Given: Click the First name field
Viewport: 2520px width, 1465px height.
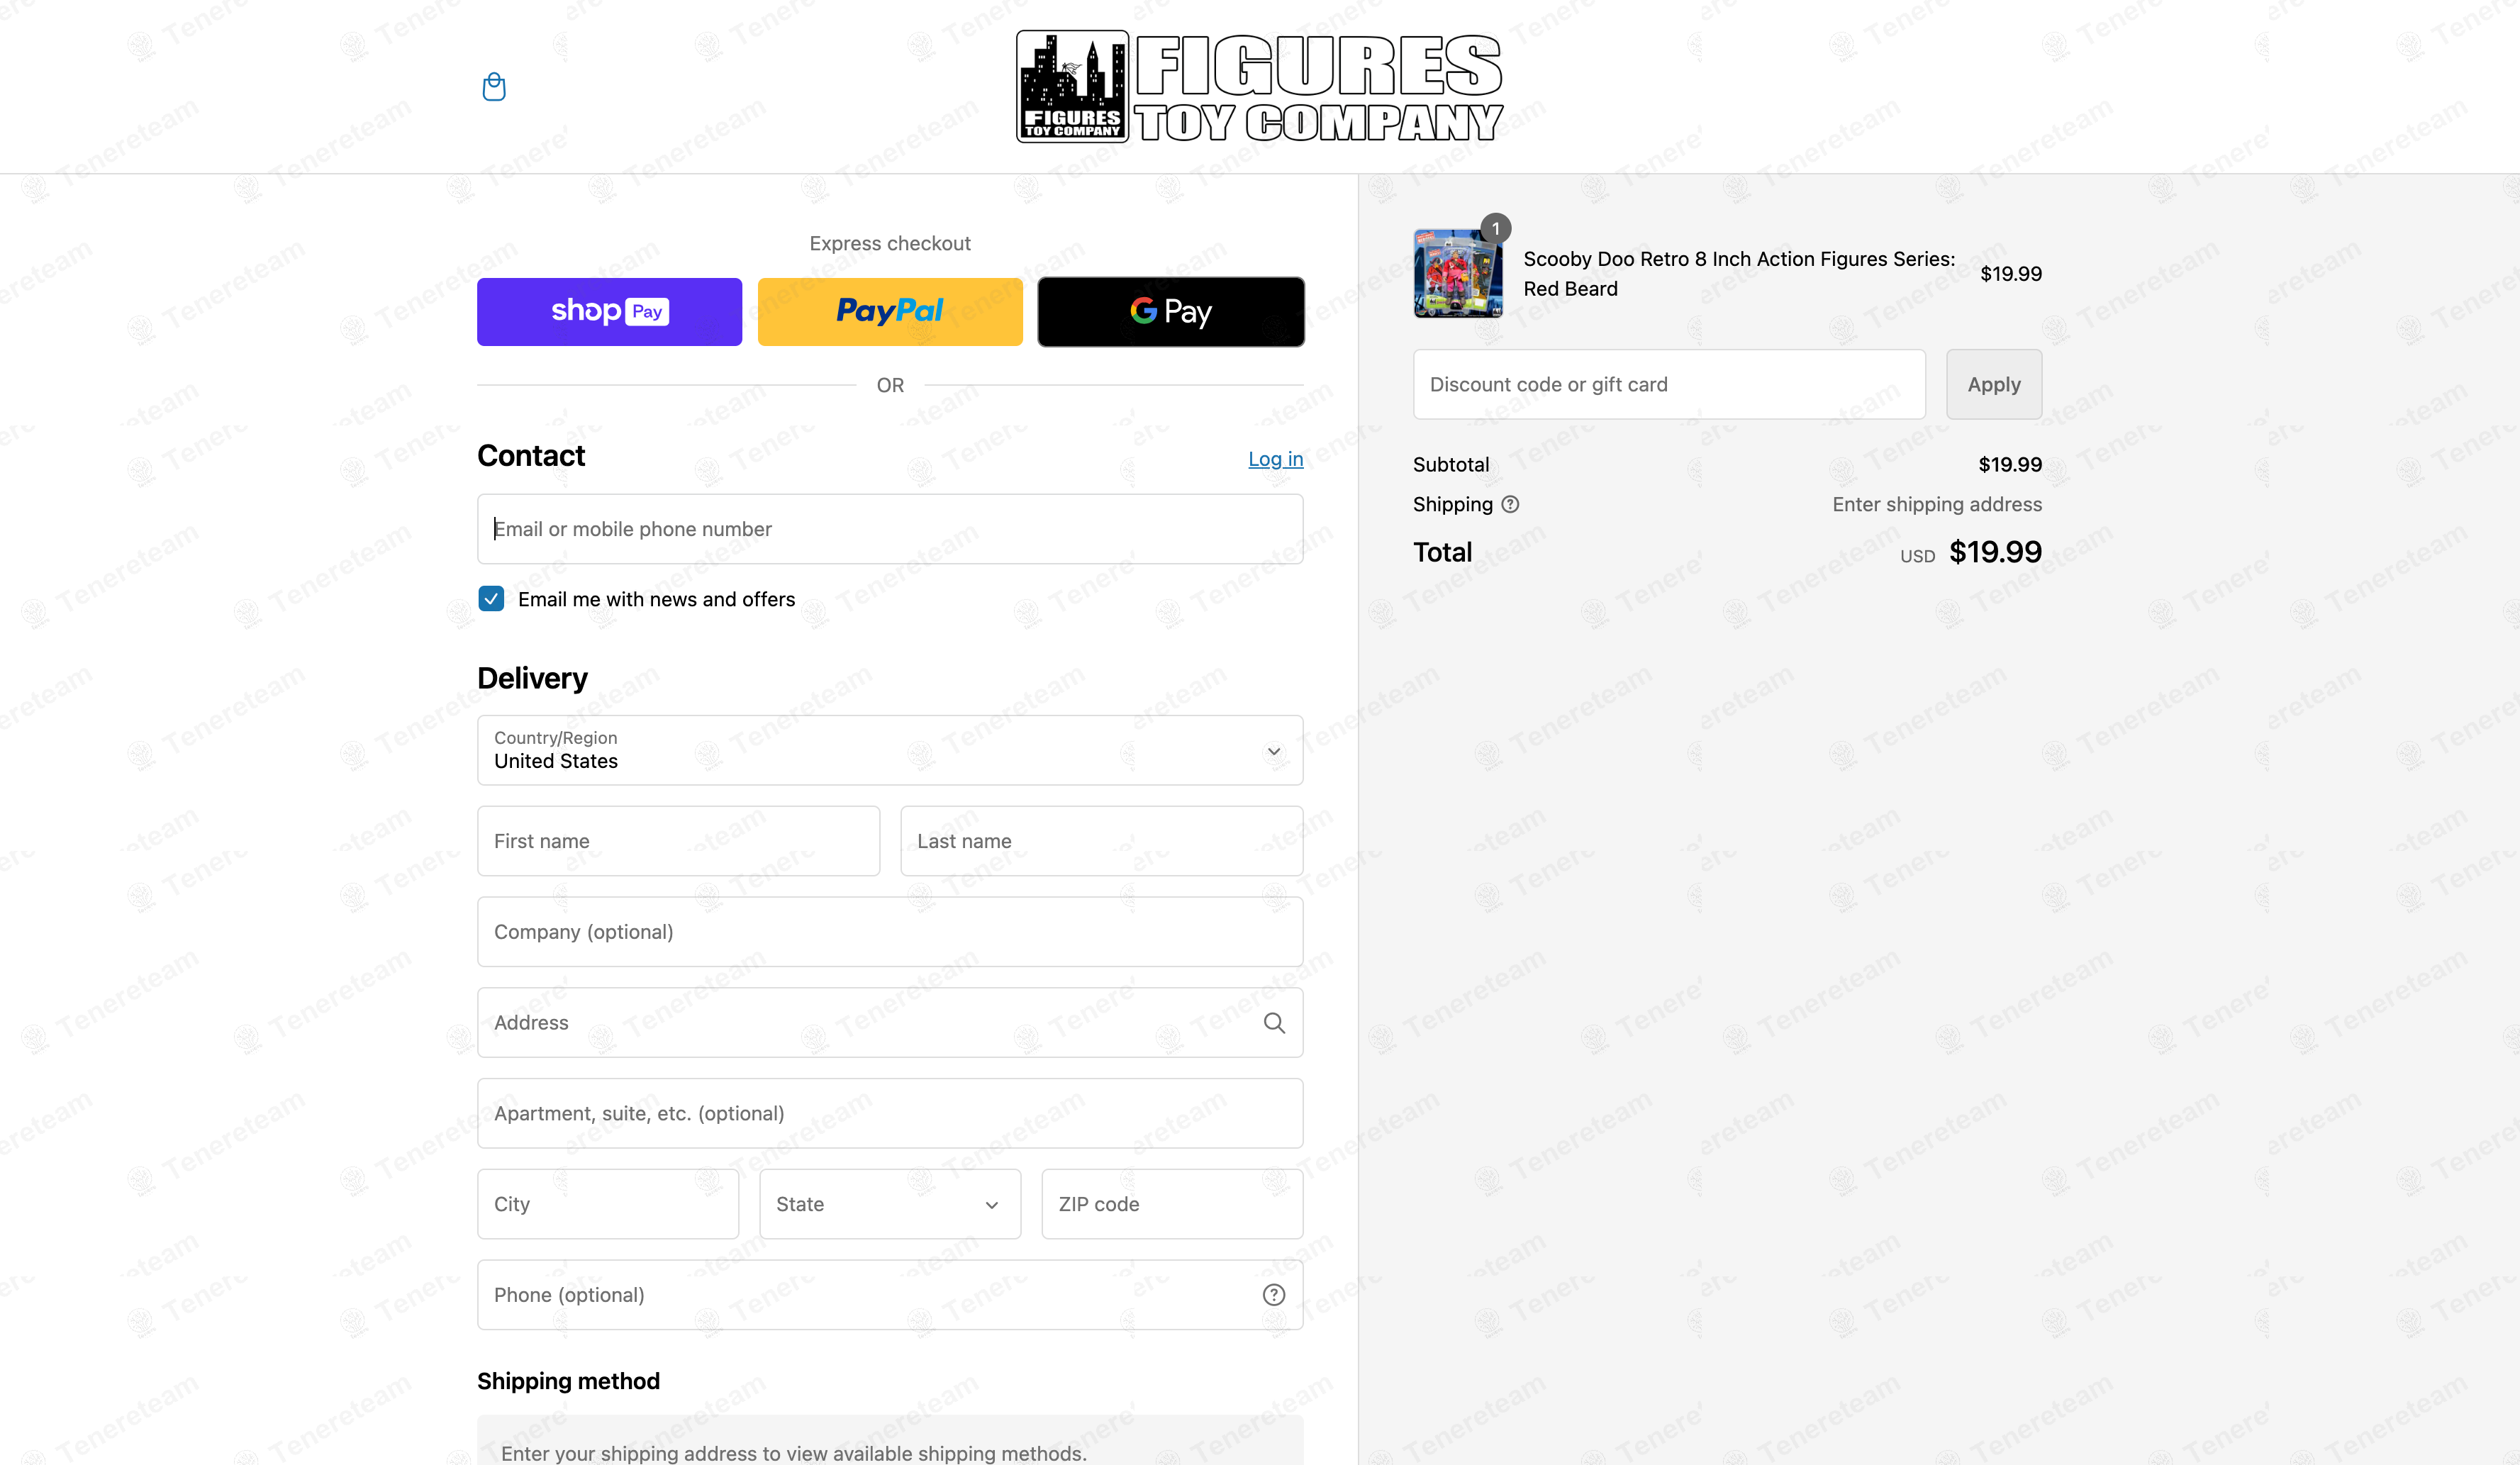Looking at the screenshot, I should click(678, 841).
